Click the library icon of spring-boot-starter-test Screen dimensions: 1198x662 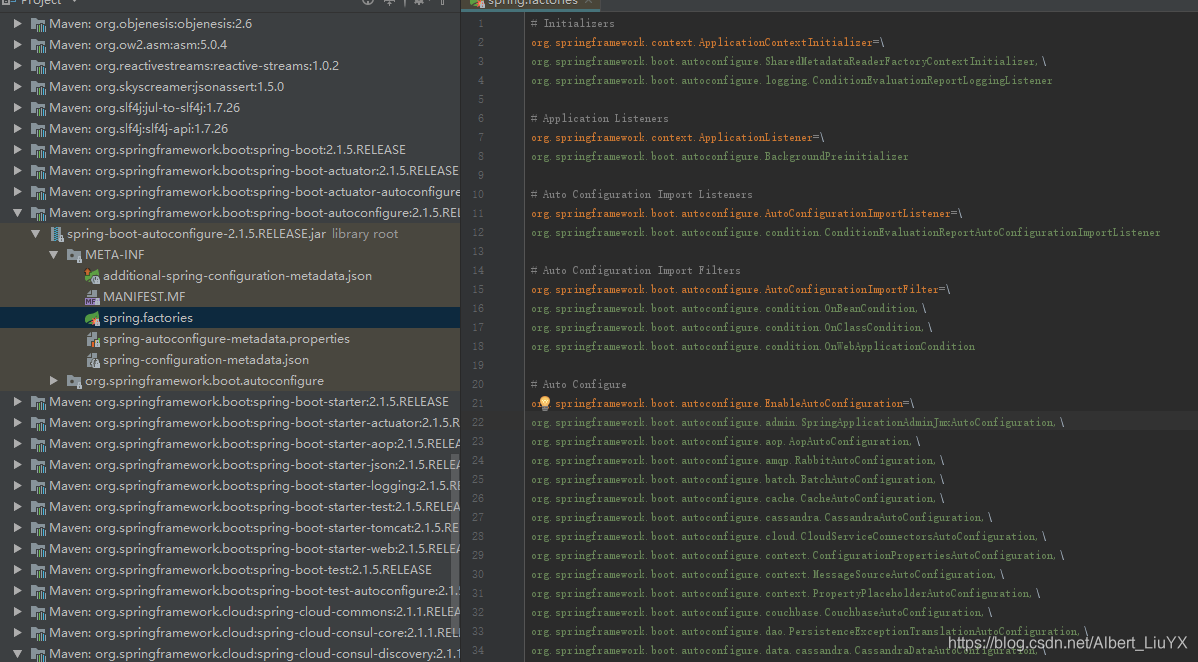[x=38, y=507]
